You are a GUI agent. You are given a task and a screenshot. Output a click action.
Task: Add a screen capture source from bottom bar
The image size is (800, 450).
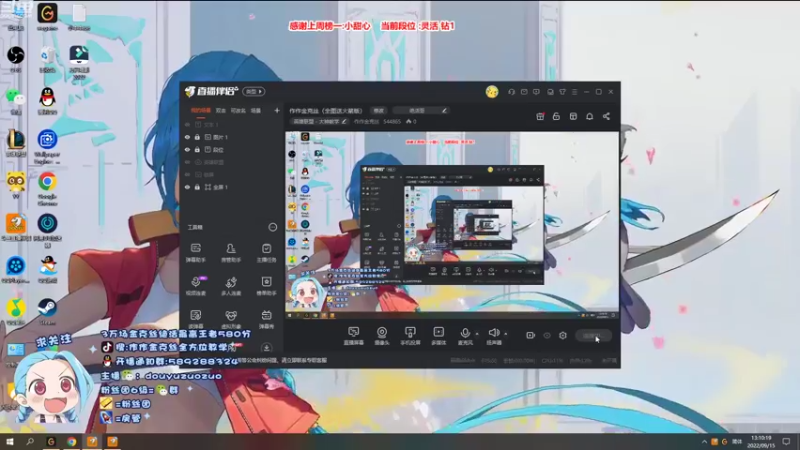(354, 336)
